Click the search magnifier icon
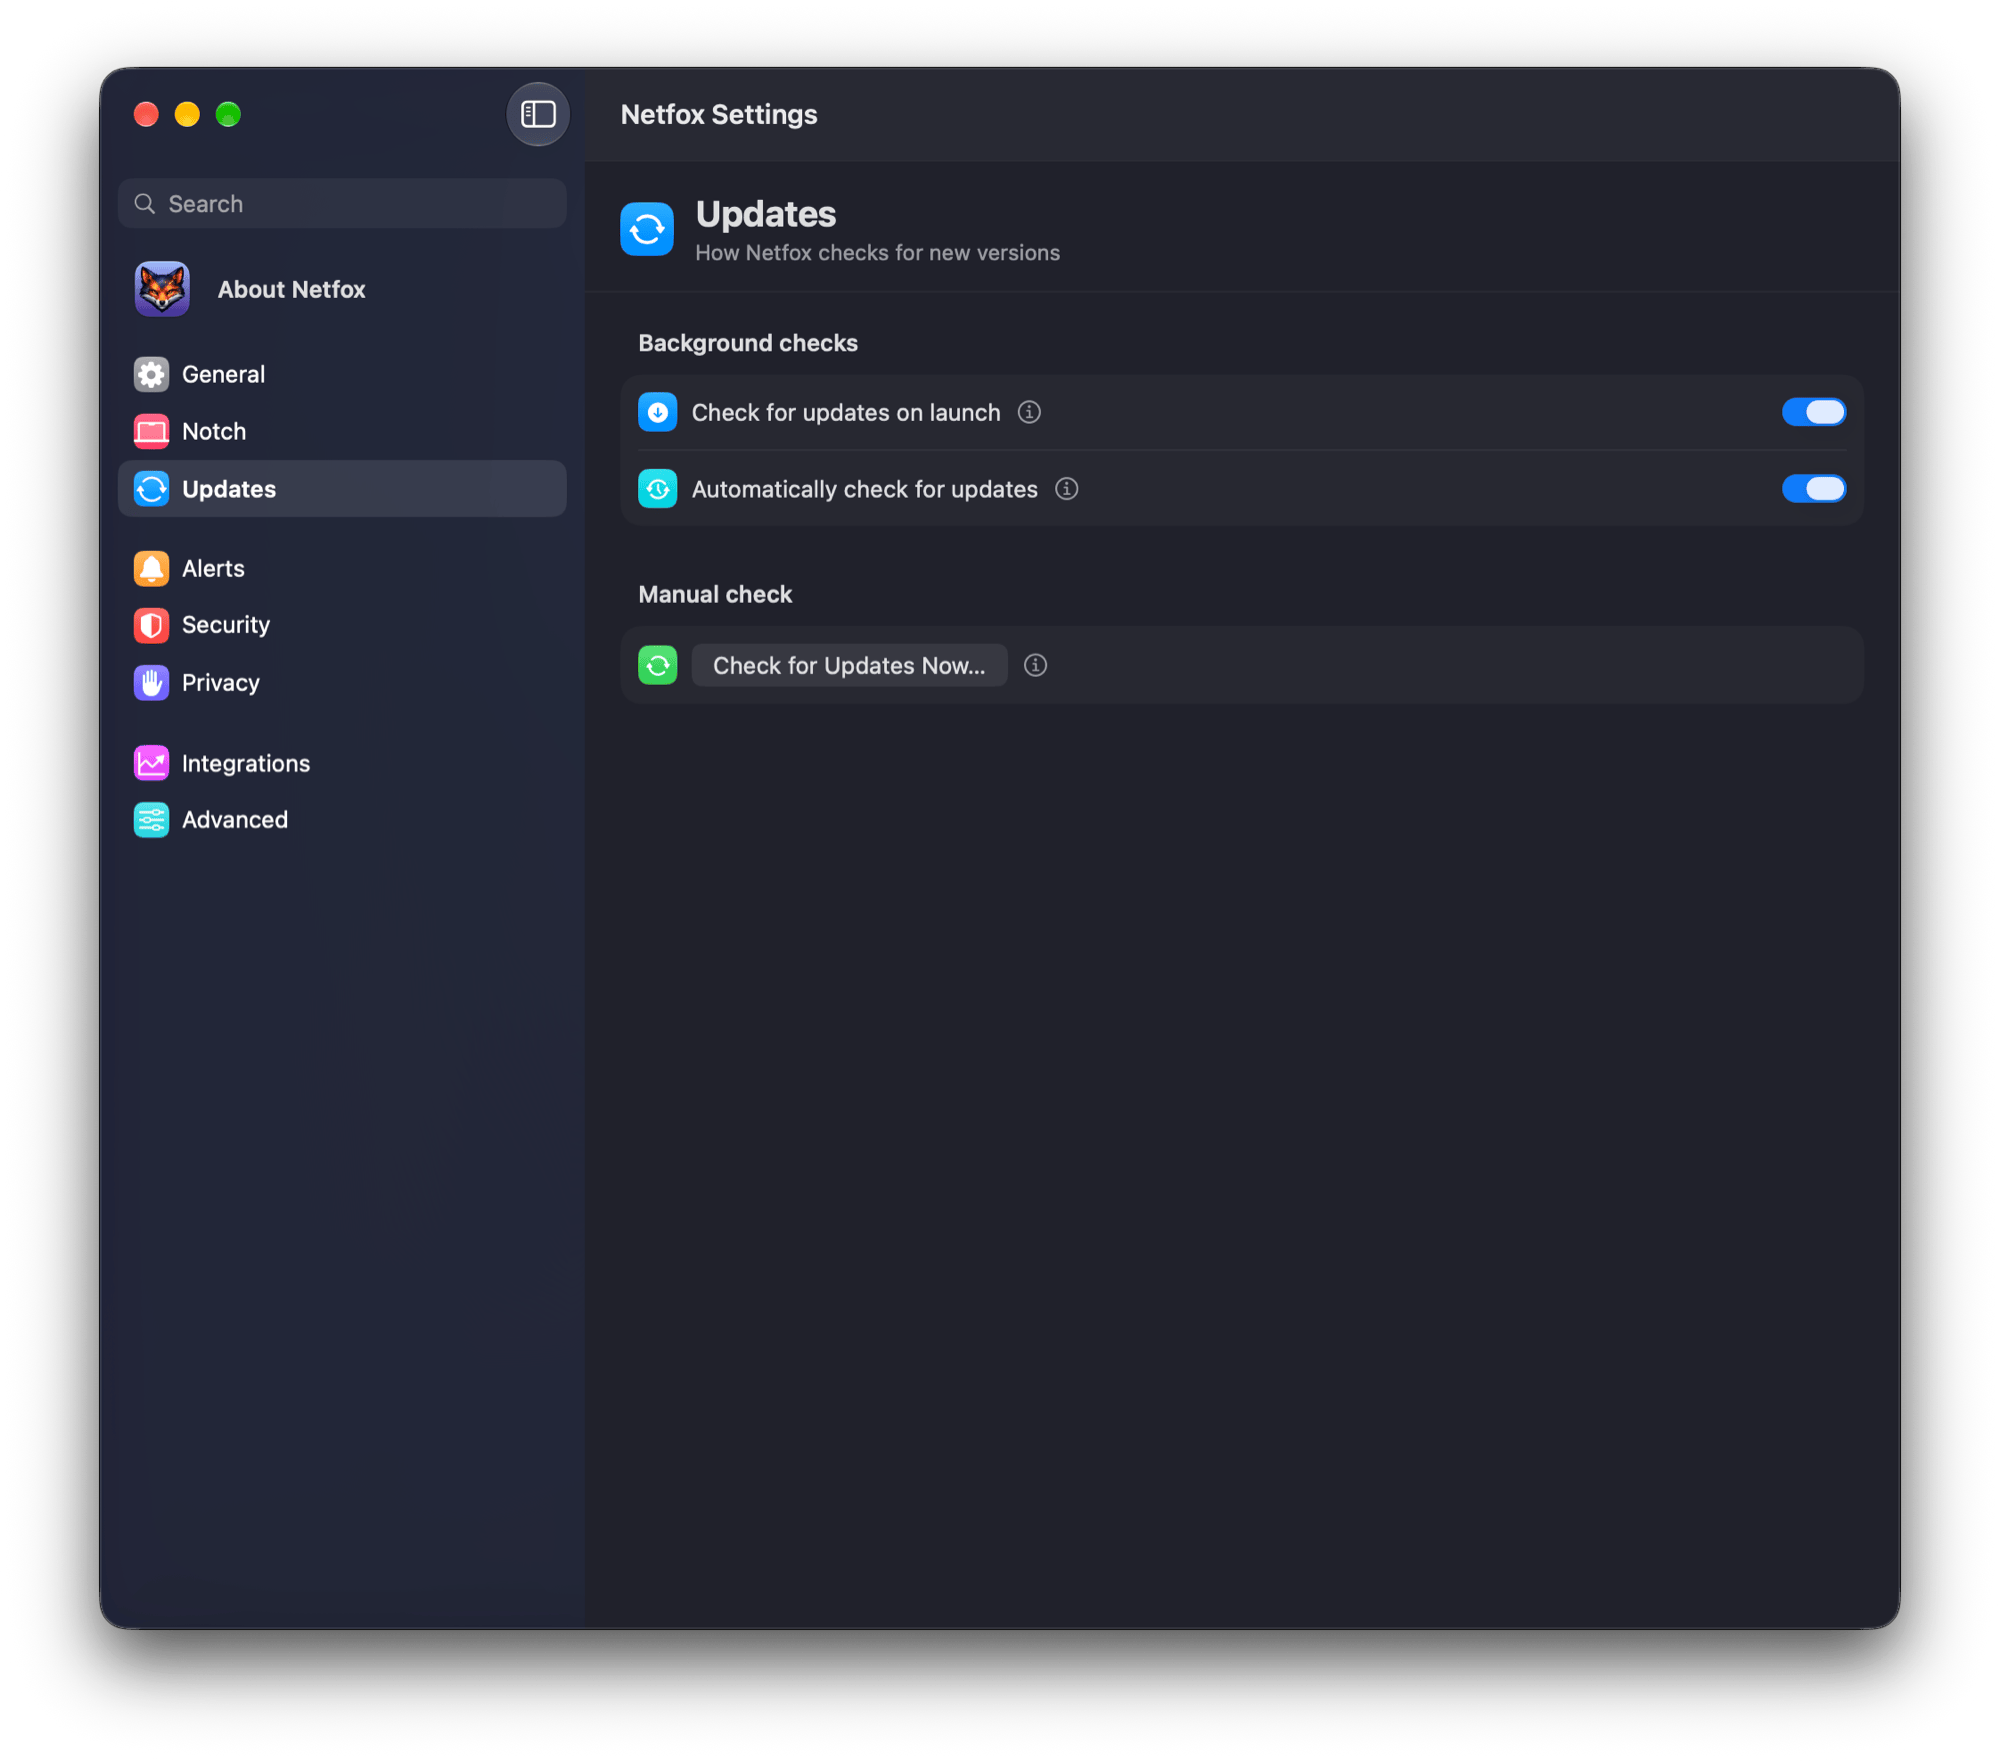 (x=145, y=204)
